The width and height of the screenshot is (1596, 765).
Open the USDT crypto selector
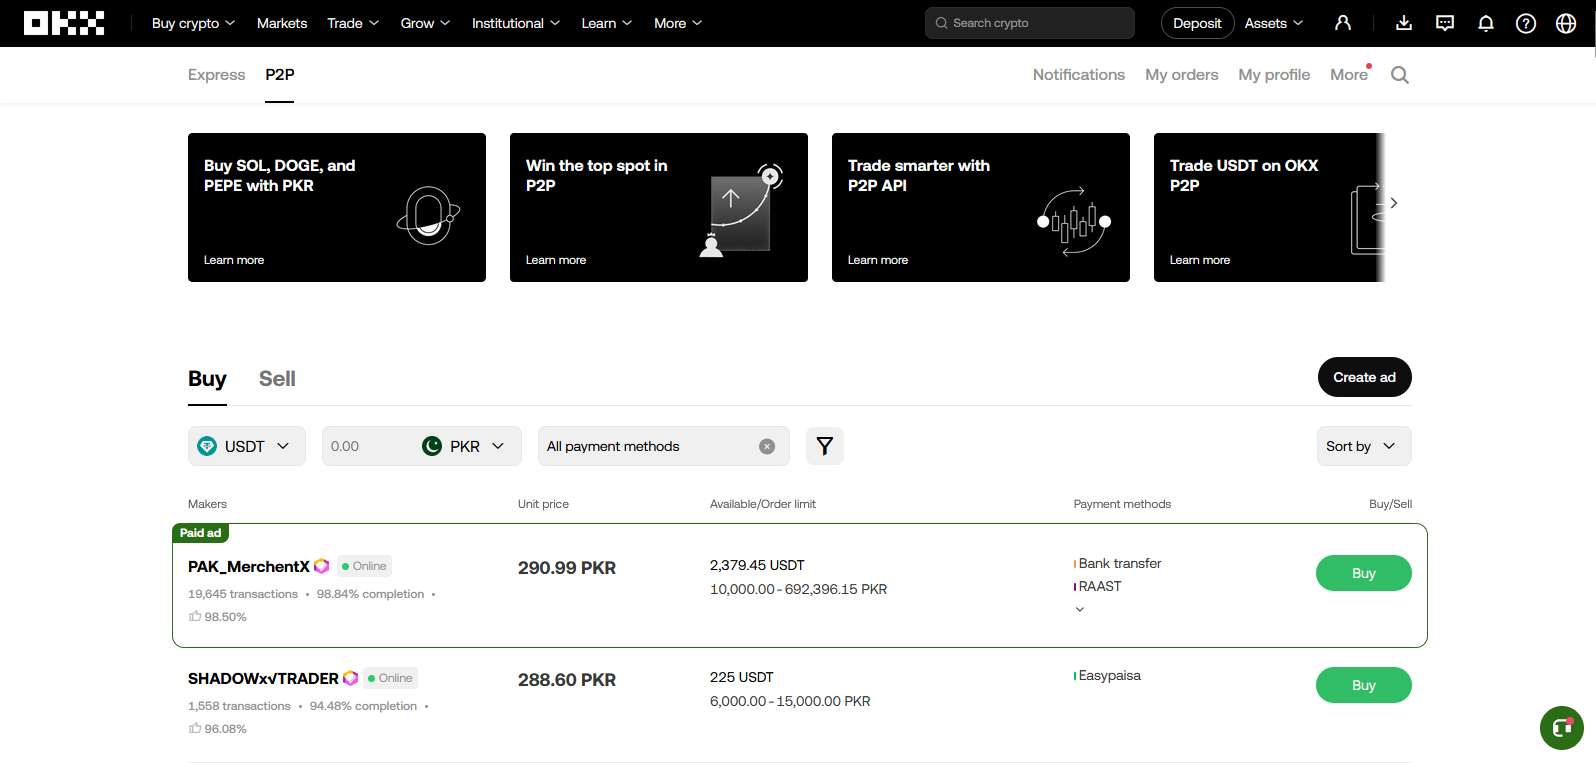(247, 446)
